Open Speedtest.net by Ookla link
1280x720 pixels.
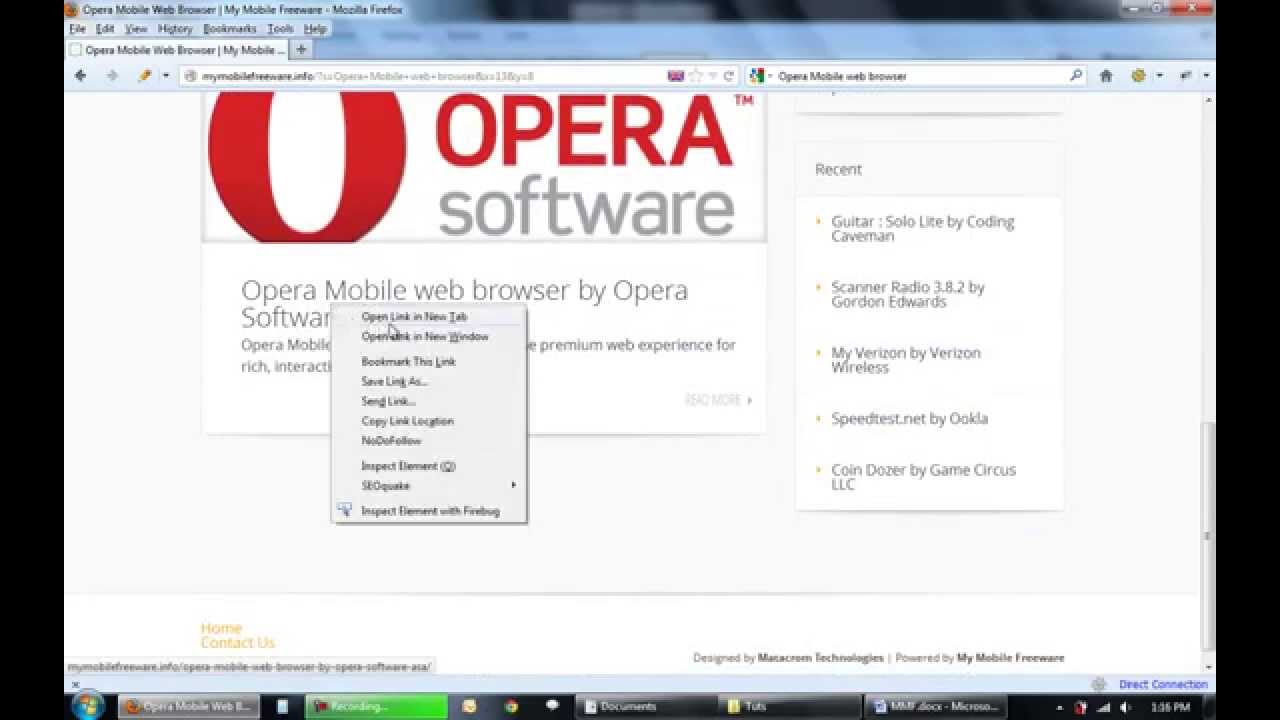(909, 418)
